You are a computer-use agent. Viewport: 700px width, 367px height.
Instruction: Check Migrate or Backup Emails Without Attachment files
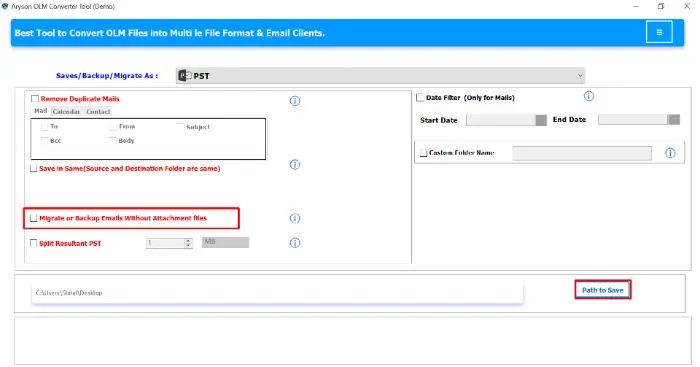33,218
